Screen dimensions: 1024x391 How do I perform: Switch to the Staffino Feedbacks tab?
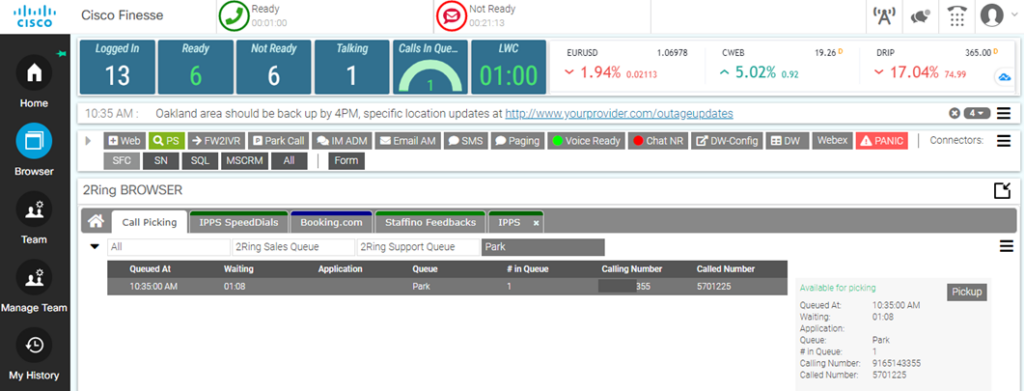(x=430, y=223)
